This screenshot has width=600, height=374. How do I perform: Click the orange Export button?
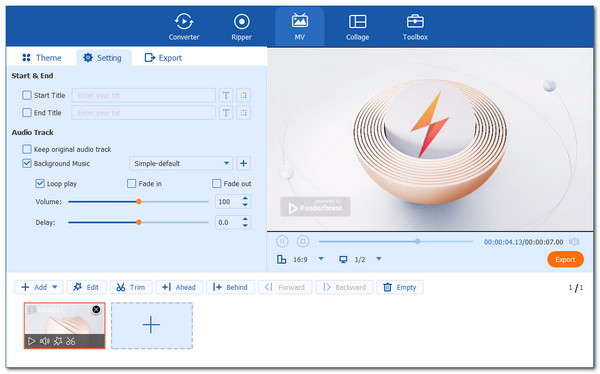565,259
